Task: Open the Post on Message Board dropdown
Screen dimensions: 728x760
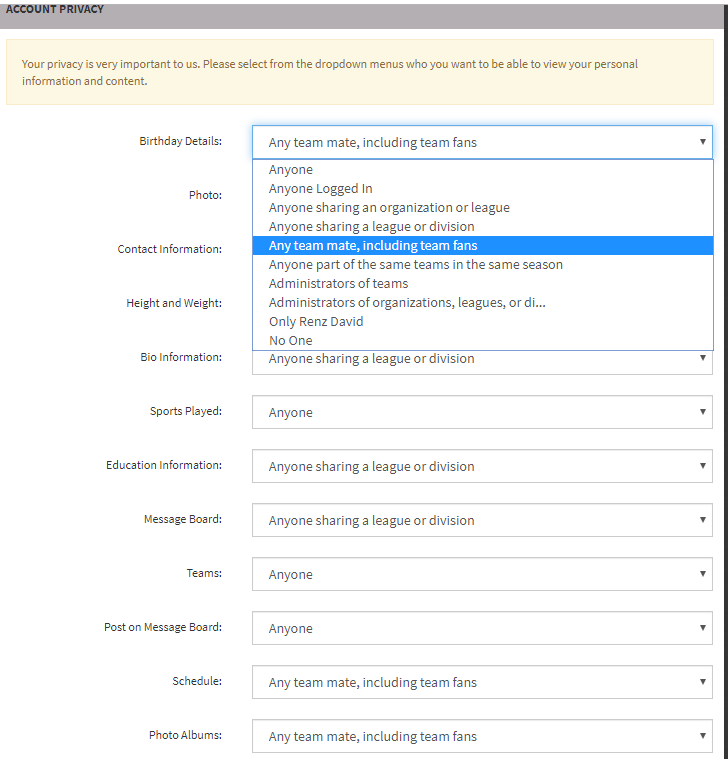Action: (x=482, y=628)
